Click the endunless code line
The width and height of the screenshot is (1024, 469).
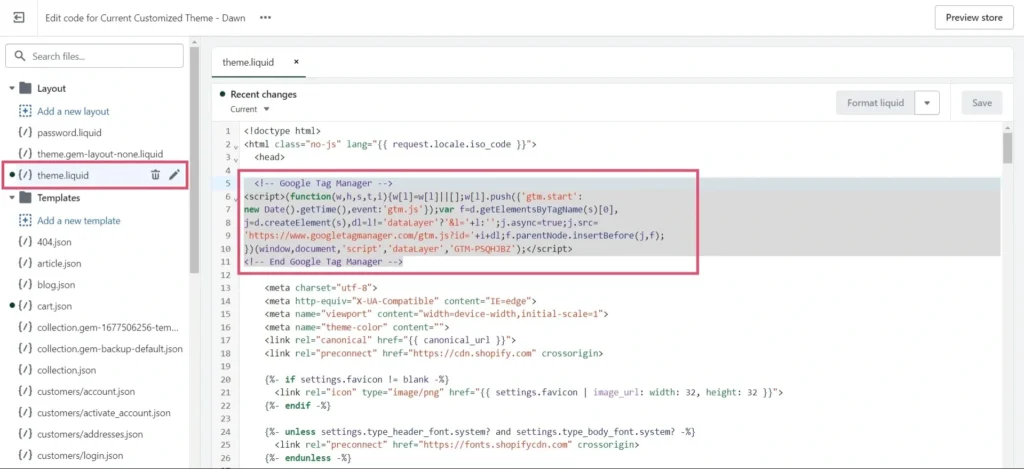tap(308, 458)
